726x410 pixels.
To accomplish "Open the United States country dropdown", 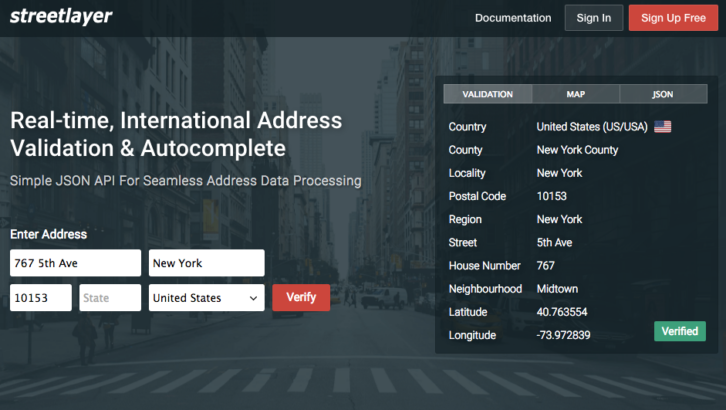I will [206, 298].
